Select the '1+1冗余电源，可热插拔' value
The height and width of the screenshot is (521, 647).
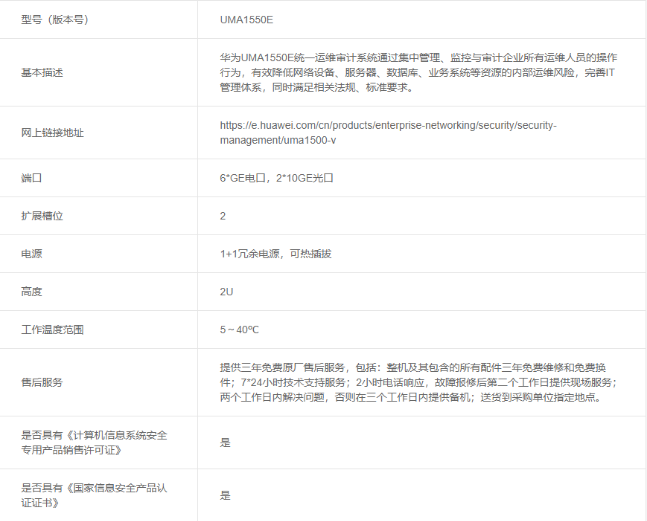pos(276,254)
